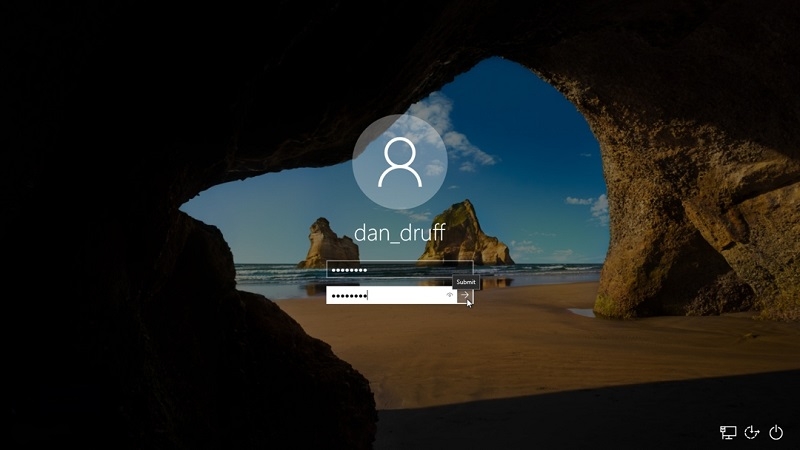Click the masked dots in upper field
Image resolution: width=800 pixels, height=450 pixels.
pos(349,270)
